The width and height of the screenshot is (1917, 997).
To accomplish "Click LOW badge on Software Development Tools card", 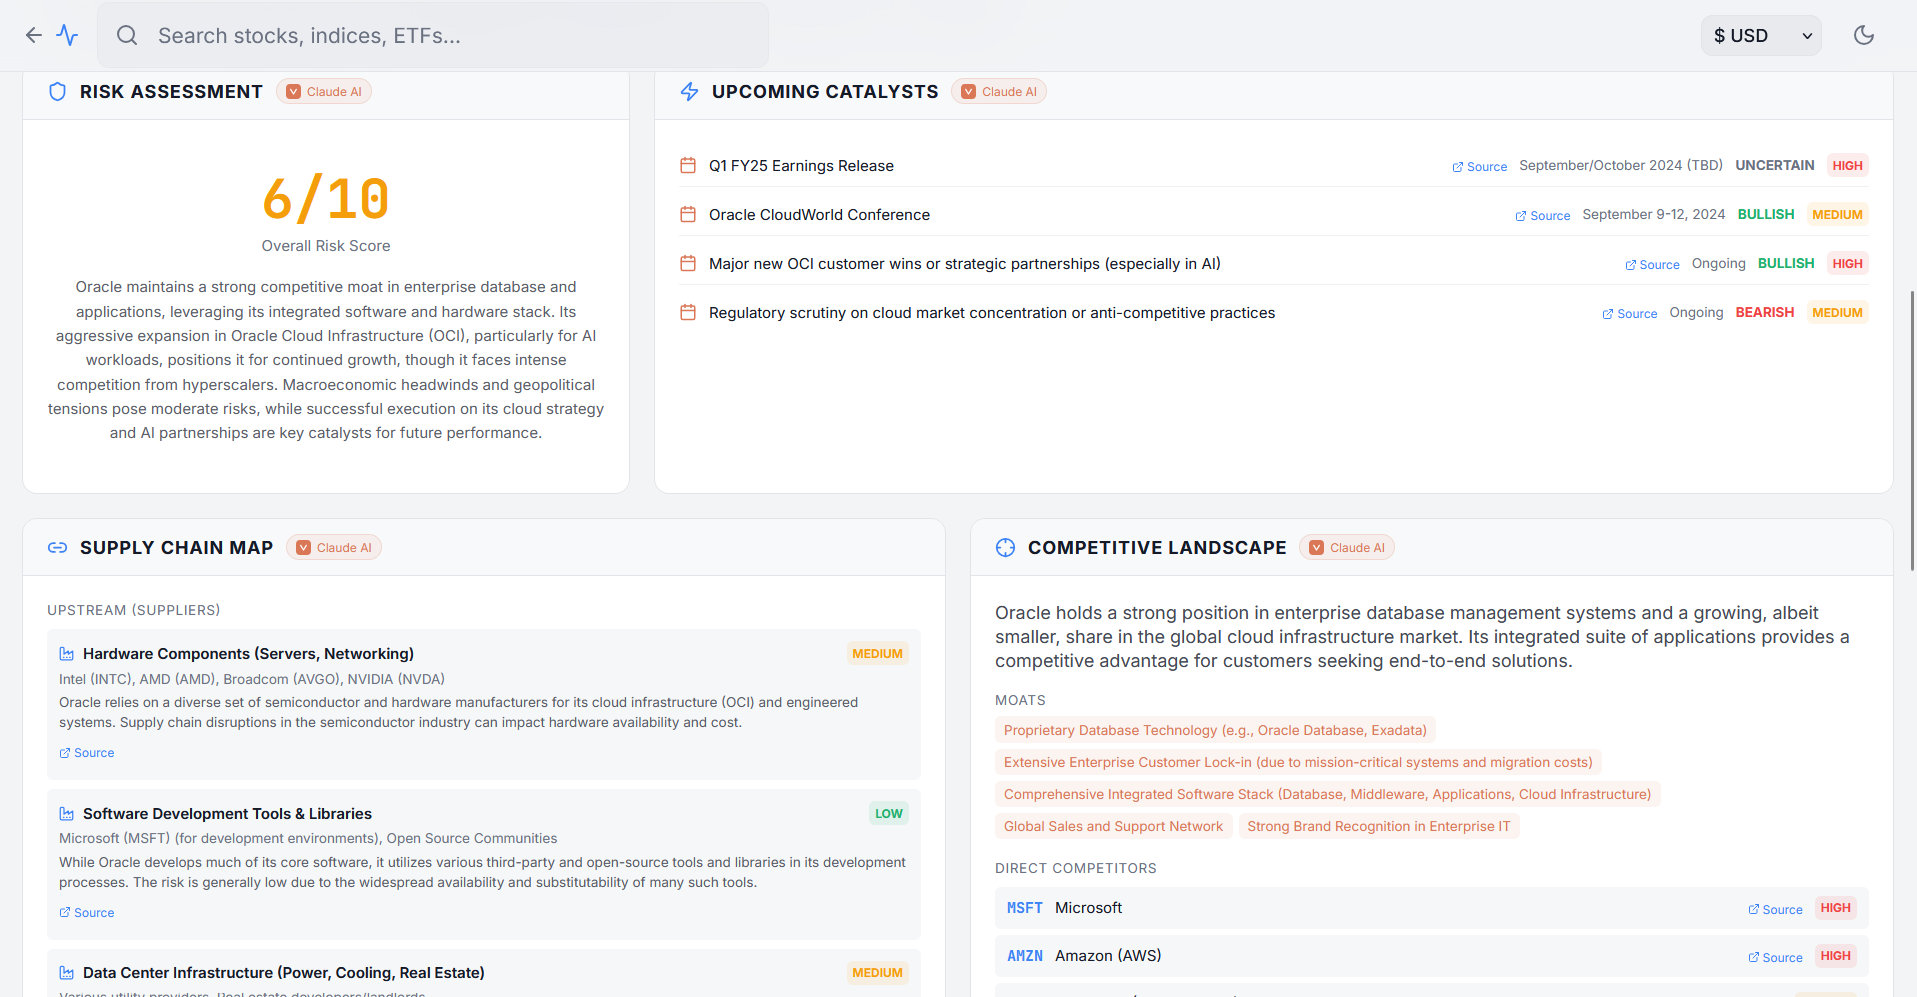I will click(888, 814).
